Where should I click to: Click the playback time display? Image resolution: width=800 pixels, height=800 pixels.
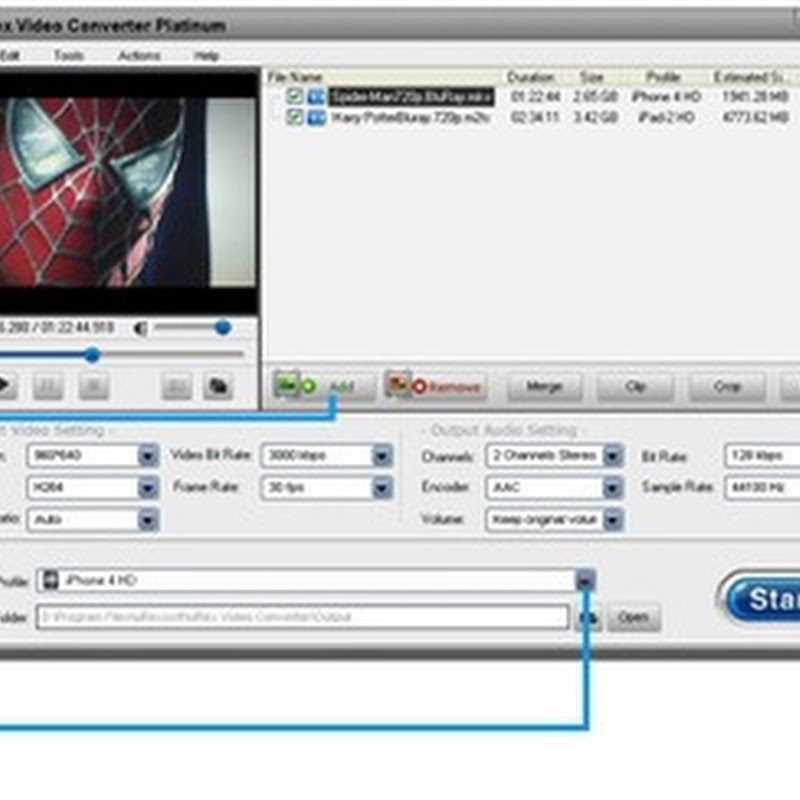click(x=57, y=328)
